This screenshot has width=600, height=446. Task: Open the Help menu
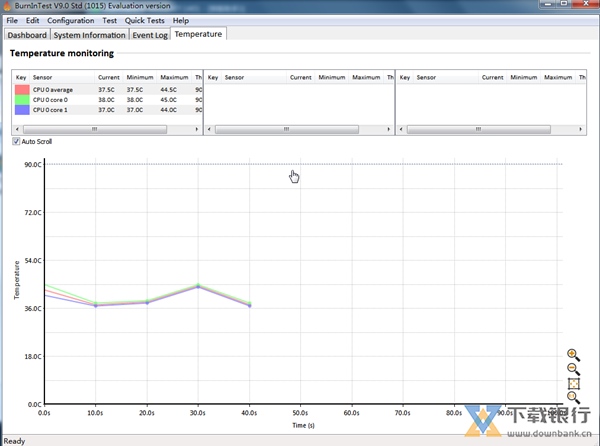point(180,20)
